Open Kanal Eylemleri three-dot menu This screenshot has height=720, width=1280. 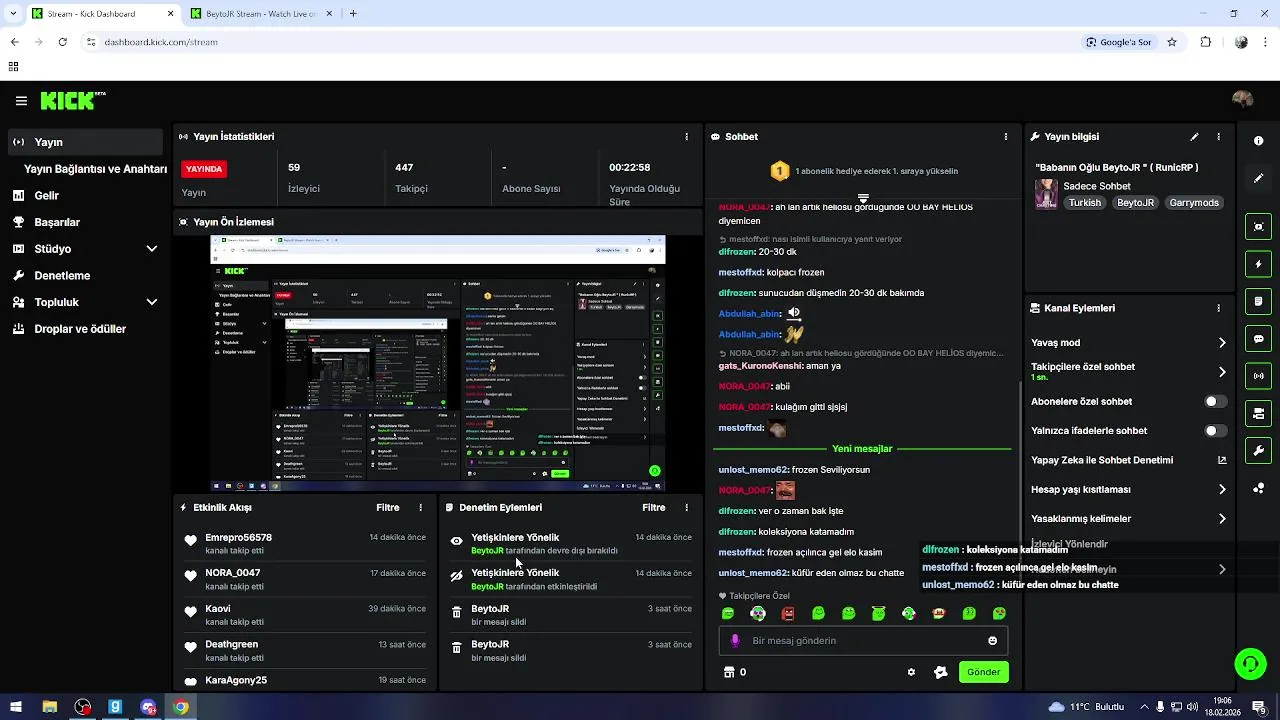(1218, 308)
